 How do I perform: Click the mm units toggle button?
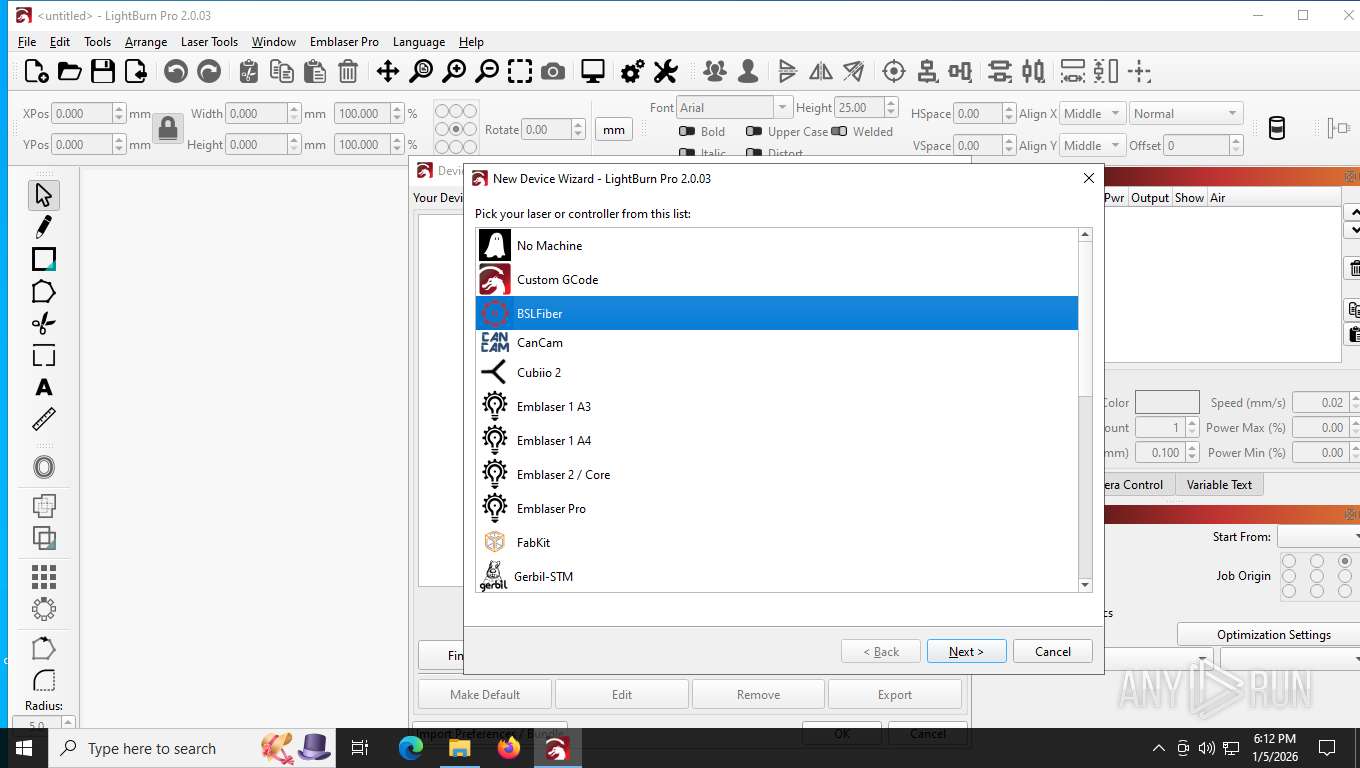tap(614, 129)
